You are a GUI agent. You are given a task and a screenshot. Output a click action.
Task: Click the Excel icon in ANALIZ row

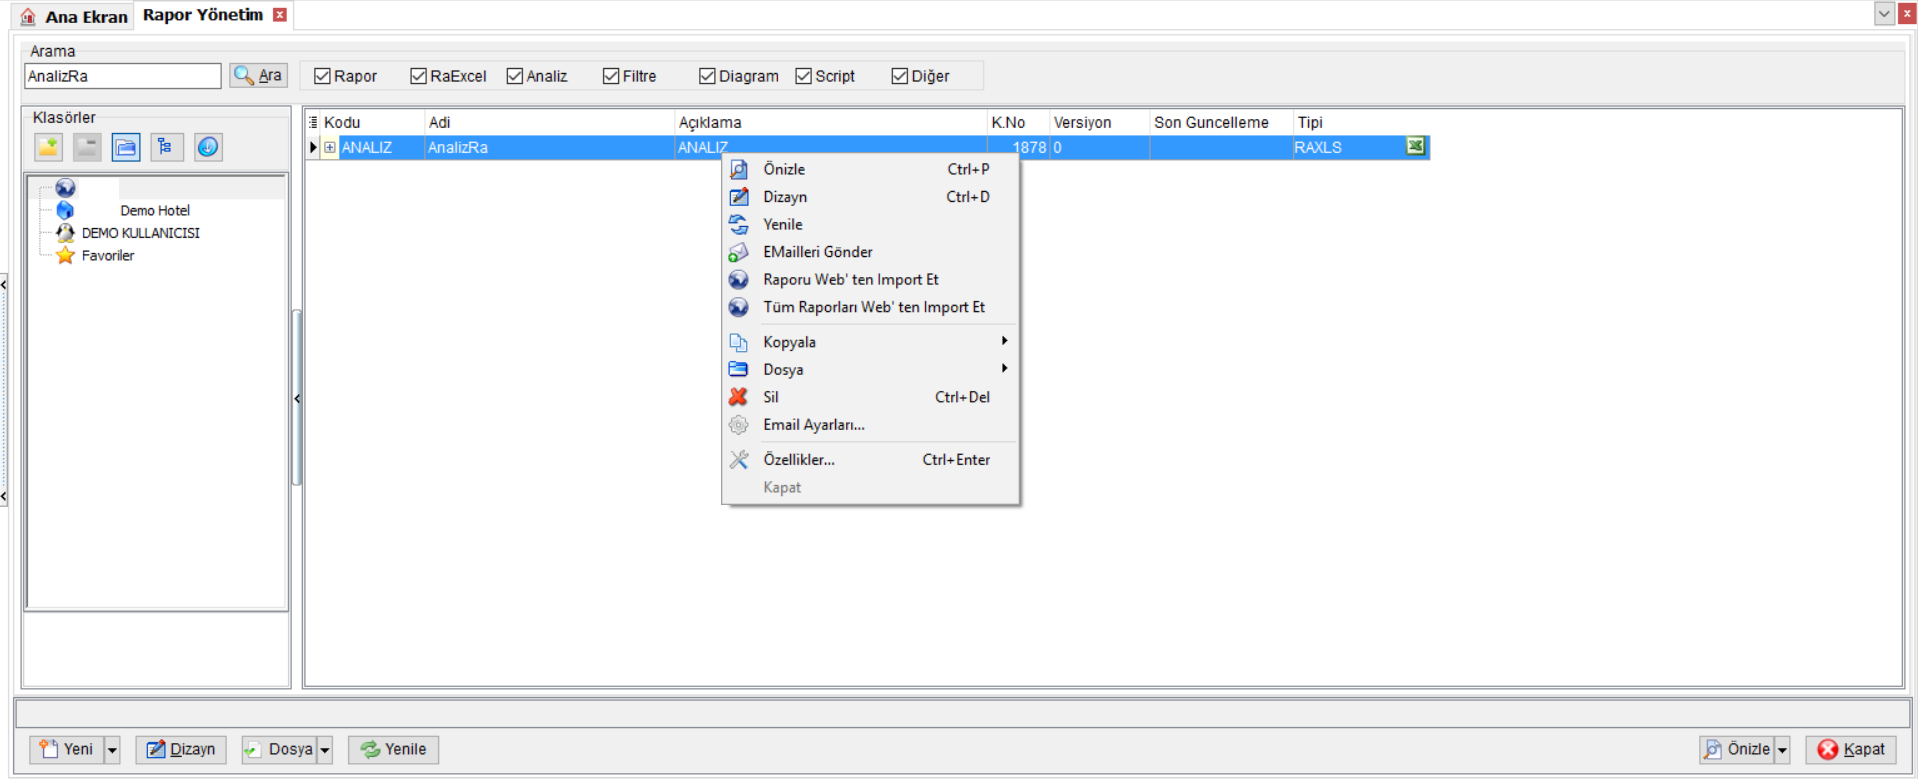1415,146
